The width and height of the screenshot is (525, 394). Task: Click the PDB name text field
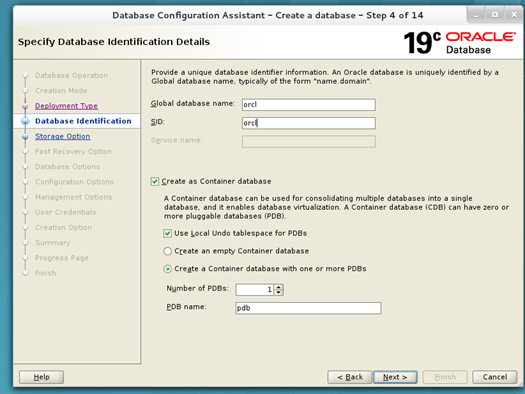point(308,308)
